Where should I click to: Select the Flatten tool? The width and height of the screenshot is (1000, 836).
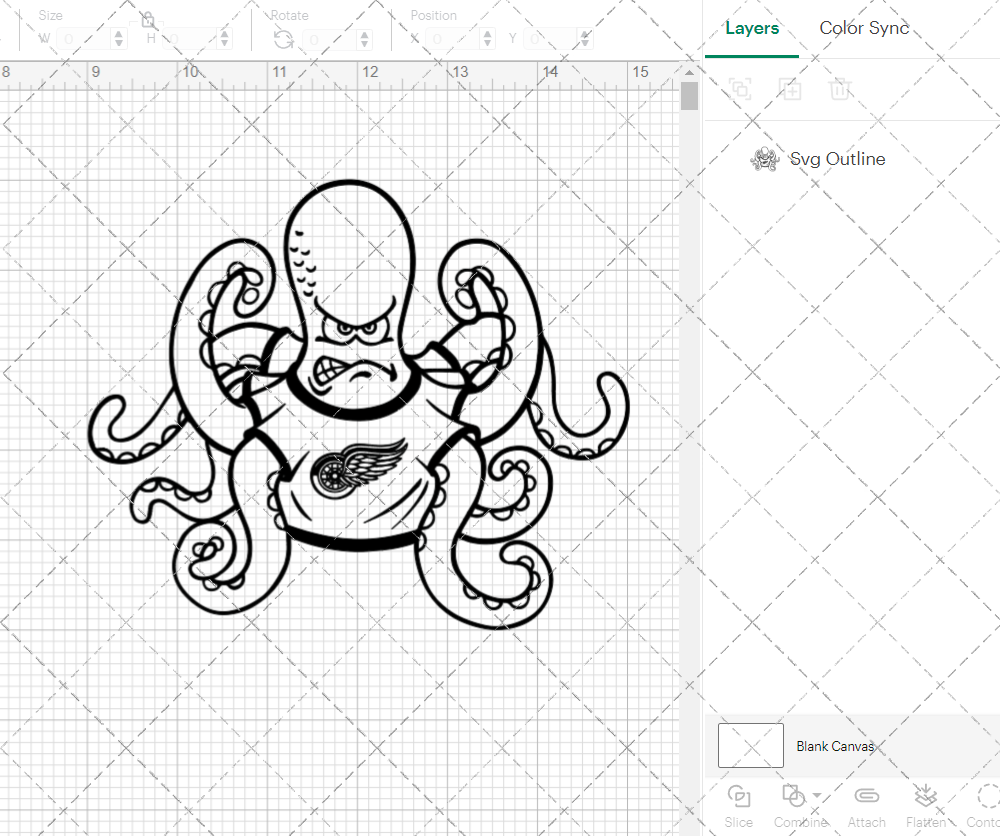tap(924, 797)
